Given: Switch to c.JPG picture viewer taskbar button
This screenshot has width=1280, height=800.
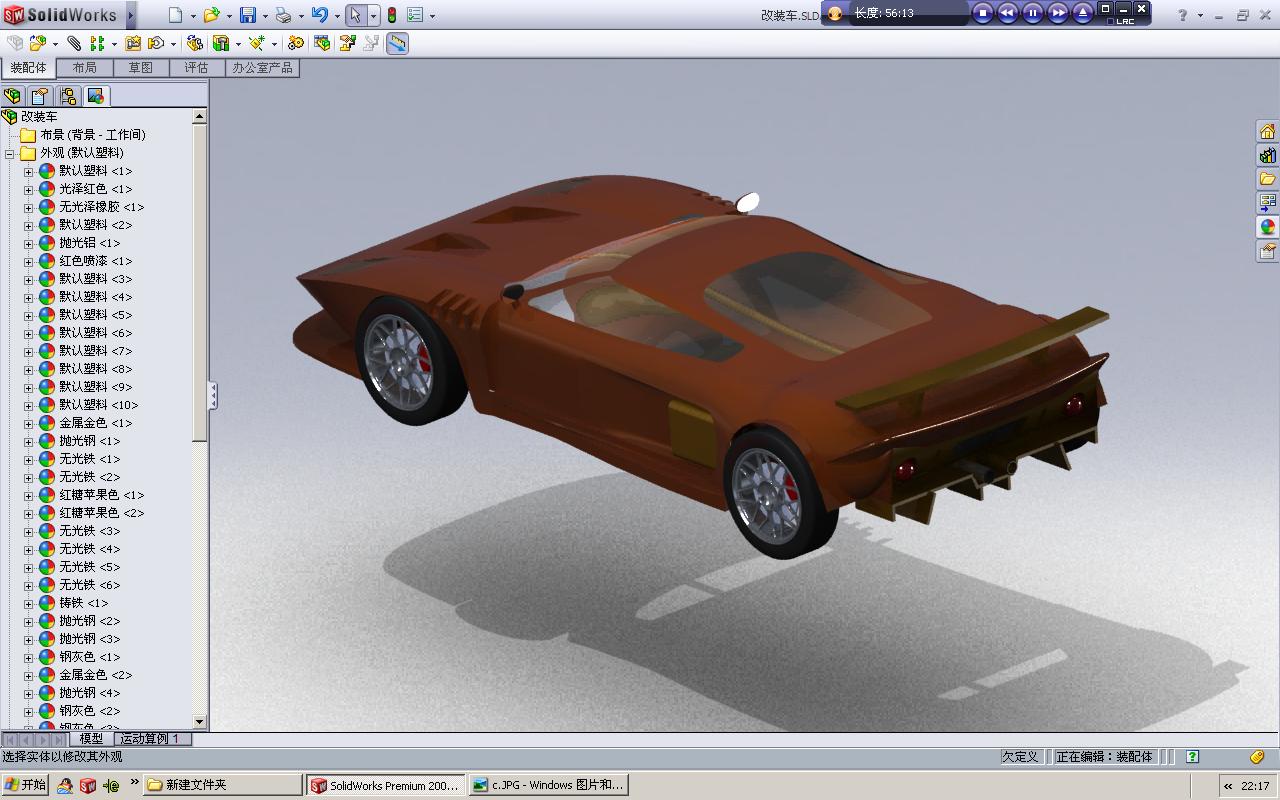Looking at the screenshot, I should tap(548, 785).
